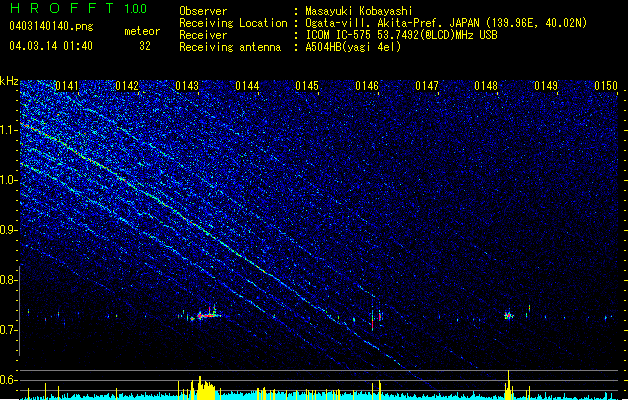The image size is (629, 400).
Task: Click the 'Receiver' field label
Action: (203, 35)
